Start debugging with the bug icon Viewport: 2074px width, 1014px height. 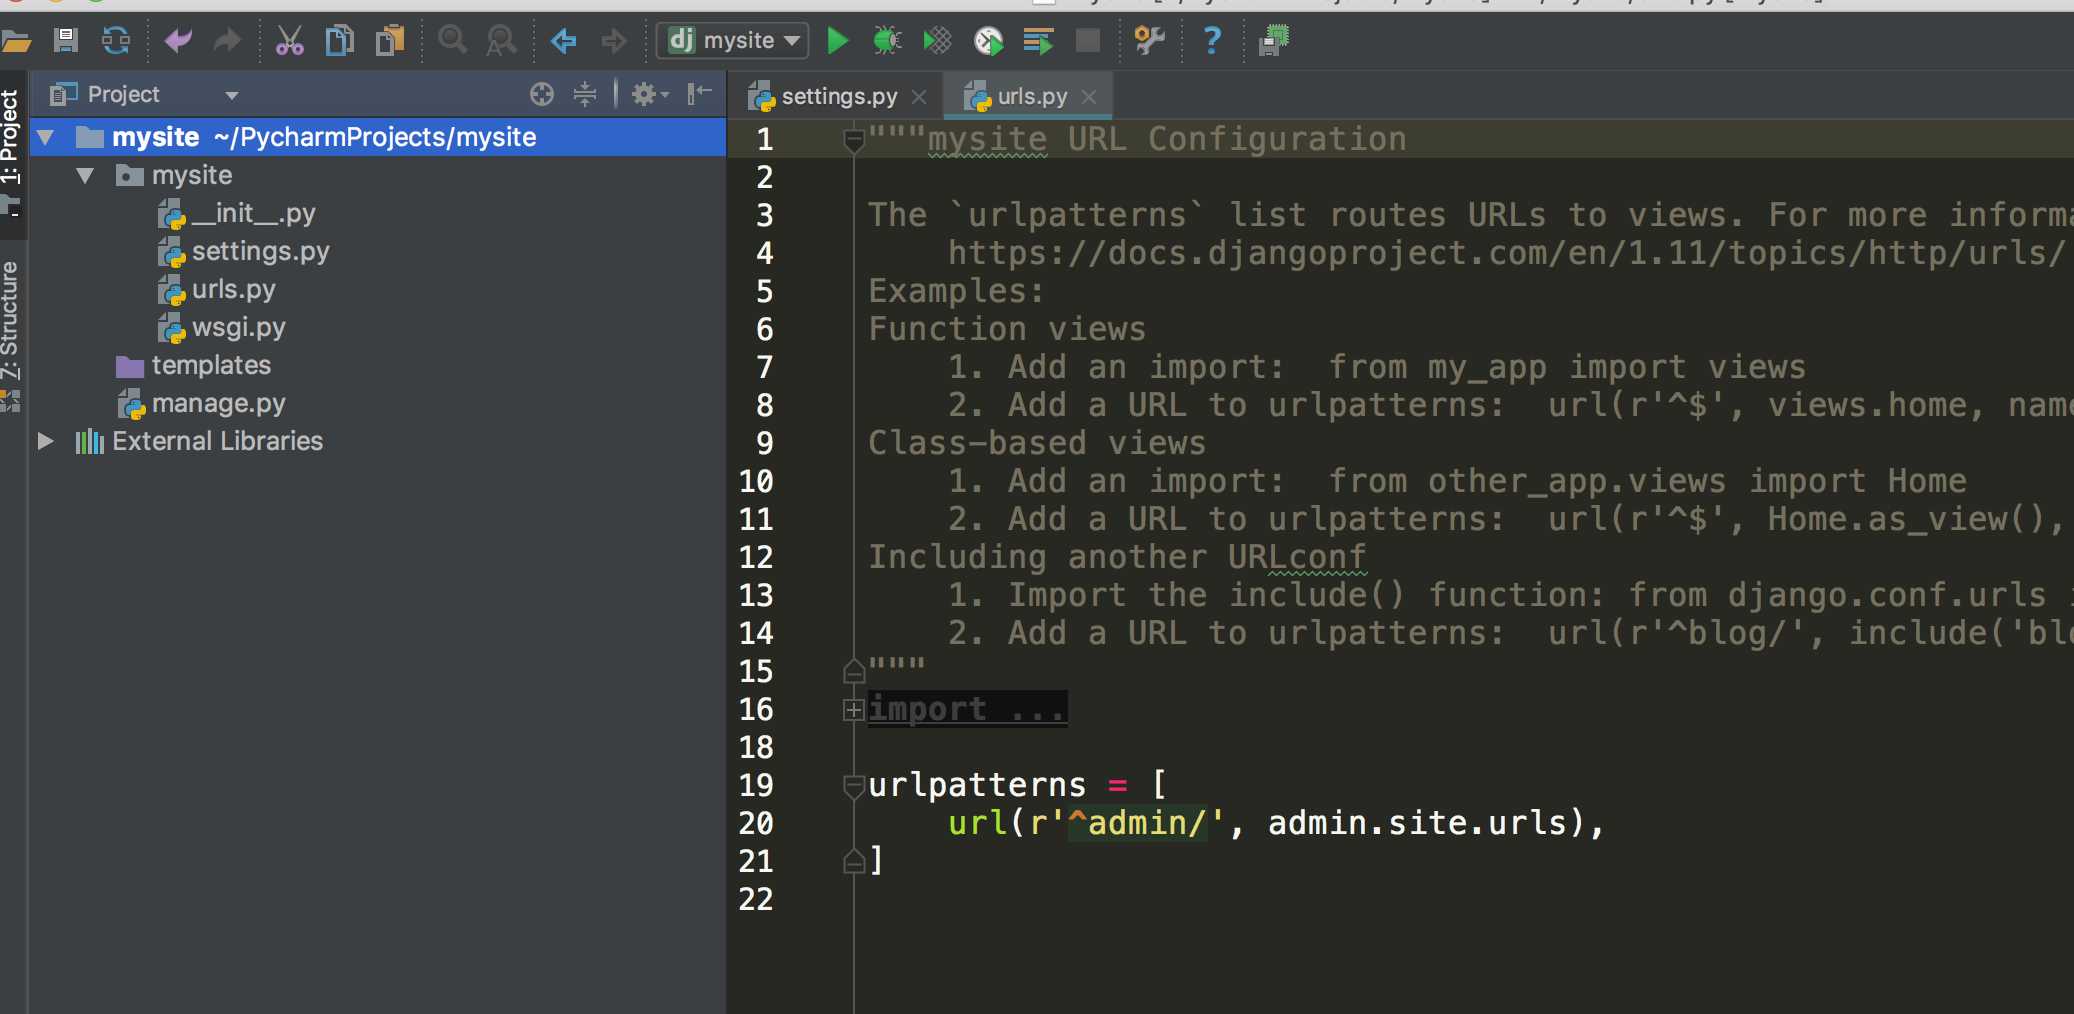tap(887, 41)
